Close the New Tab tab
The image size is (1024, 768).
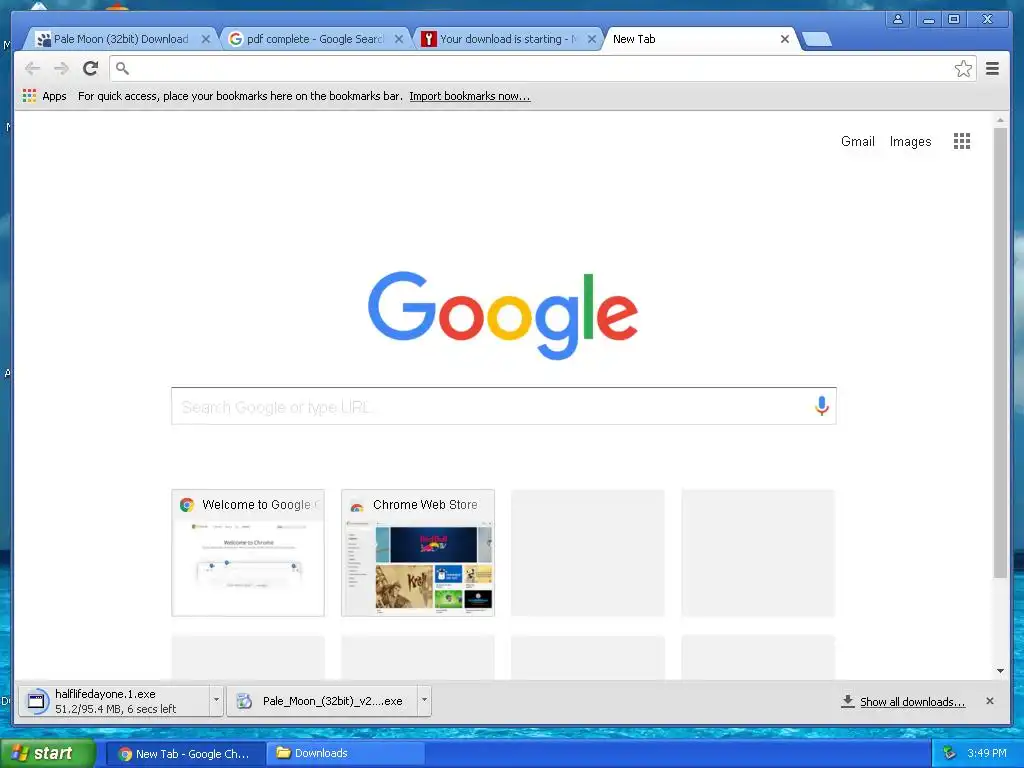784,39
